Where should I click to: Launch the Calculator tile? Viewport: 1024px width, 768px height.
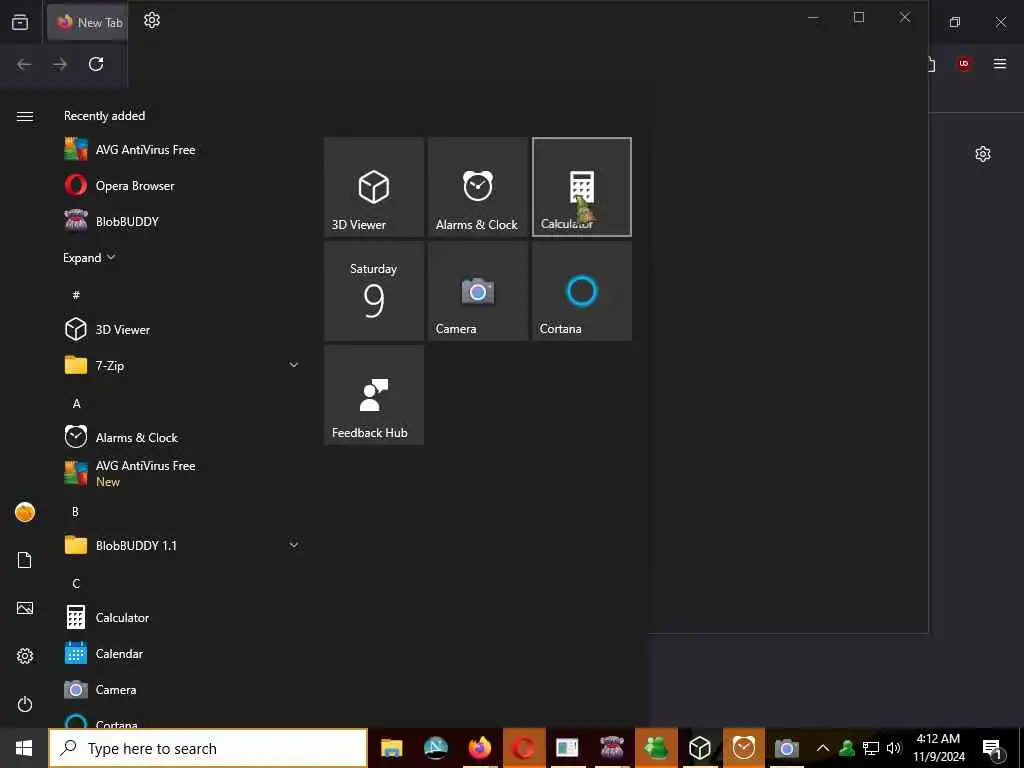[581, 187]
